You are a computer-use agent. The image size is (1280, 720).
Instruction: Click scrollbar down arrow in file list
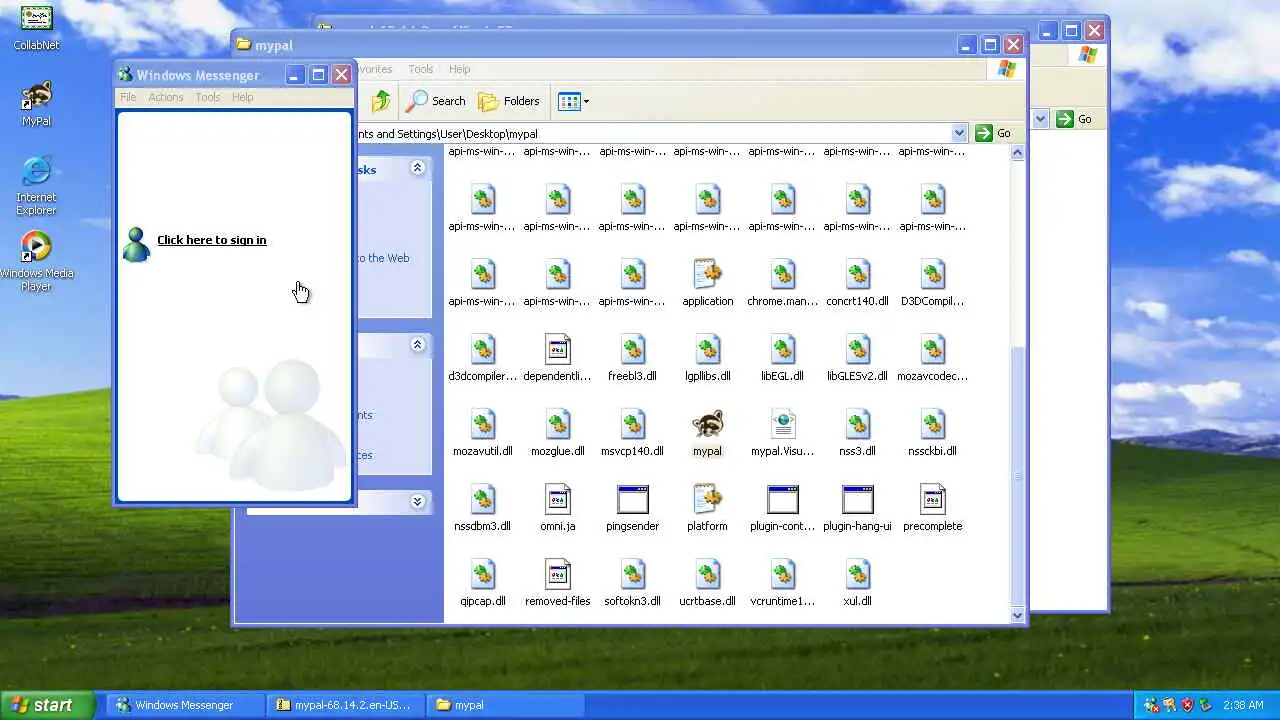click(x=1018, y=615)
